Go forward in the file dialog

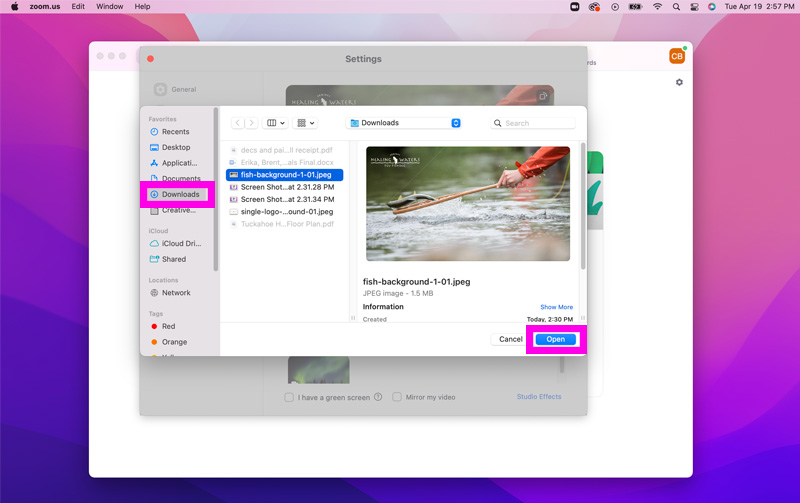[x=251, y=123]
